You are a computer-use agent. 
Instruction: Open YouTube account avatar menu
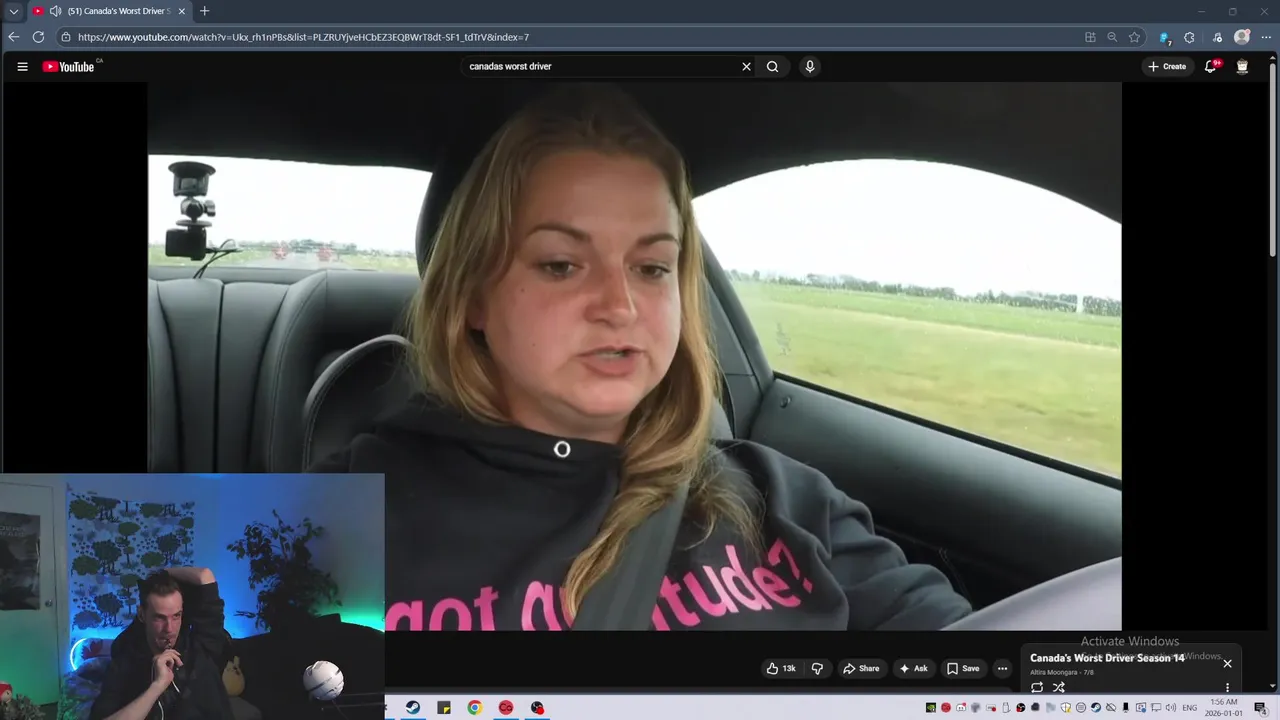(1242, 67)
